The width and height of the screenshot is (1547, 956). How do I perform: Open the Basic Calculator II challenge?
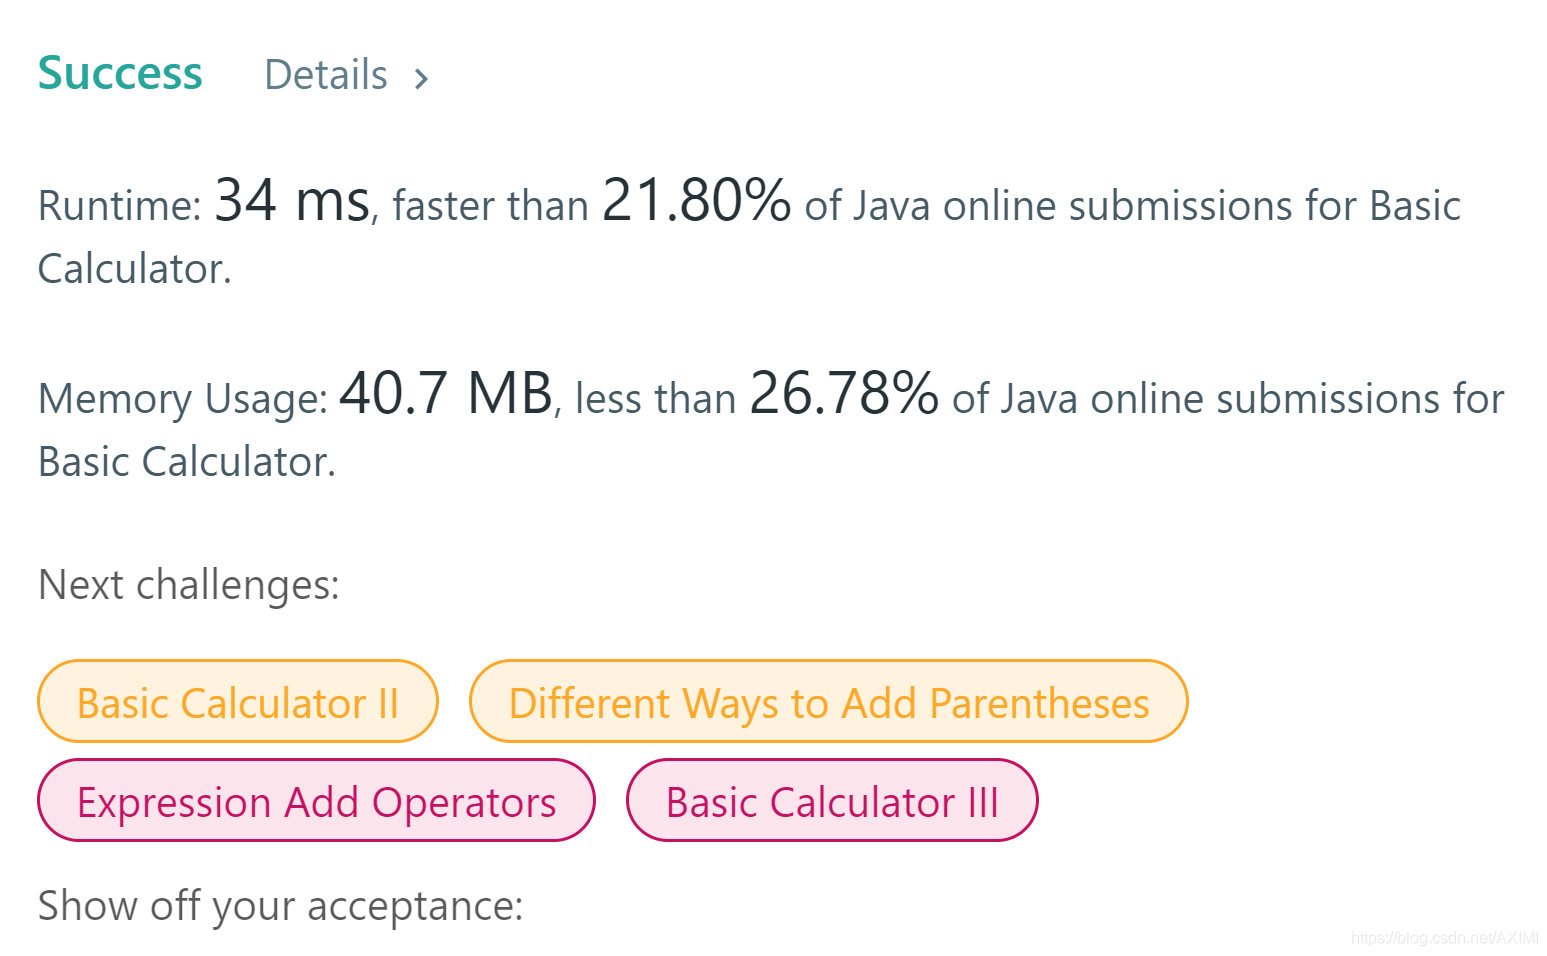[238, 702]
